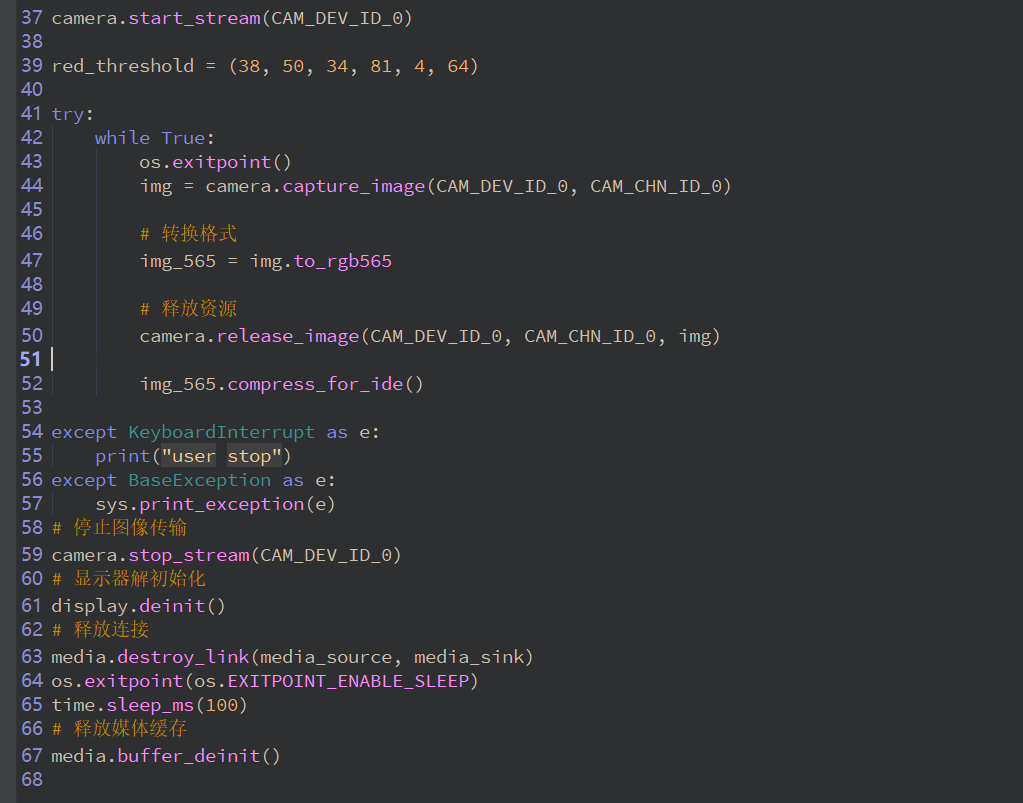Click line number 37 in the gutter
Screen dimensions: 1023x803
tap(31, 18)
